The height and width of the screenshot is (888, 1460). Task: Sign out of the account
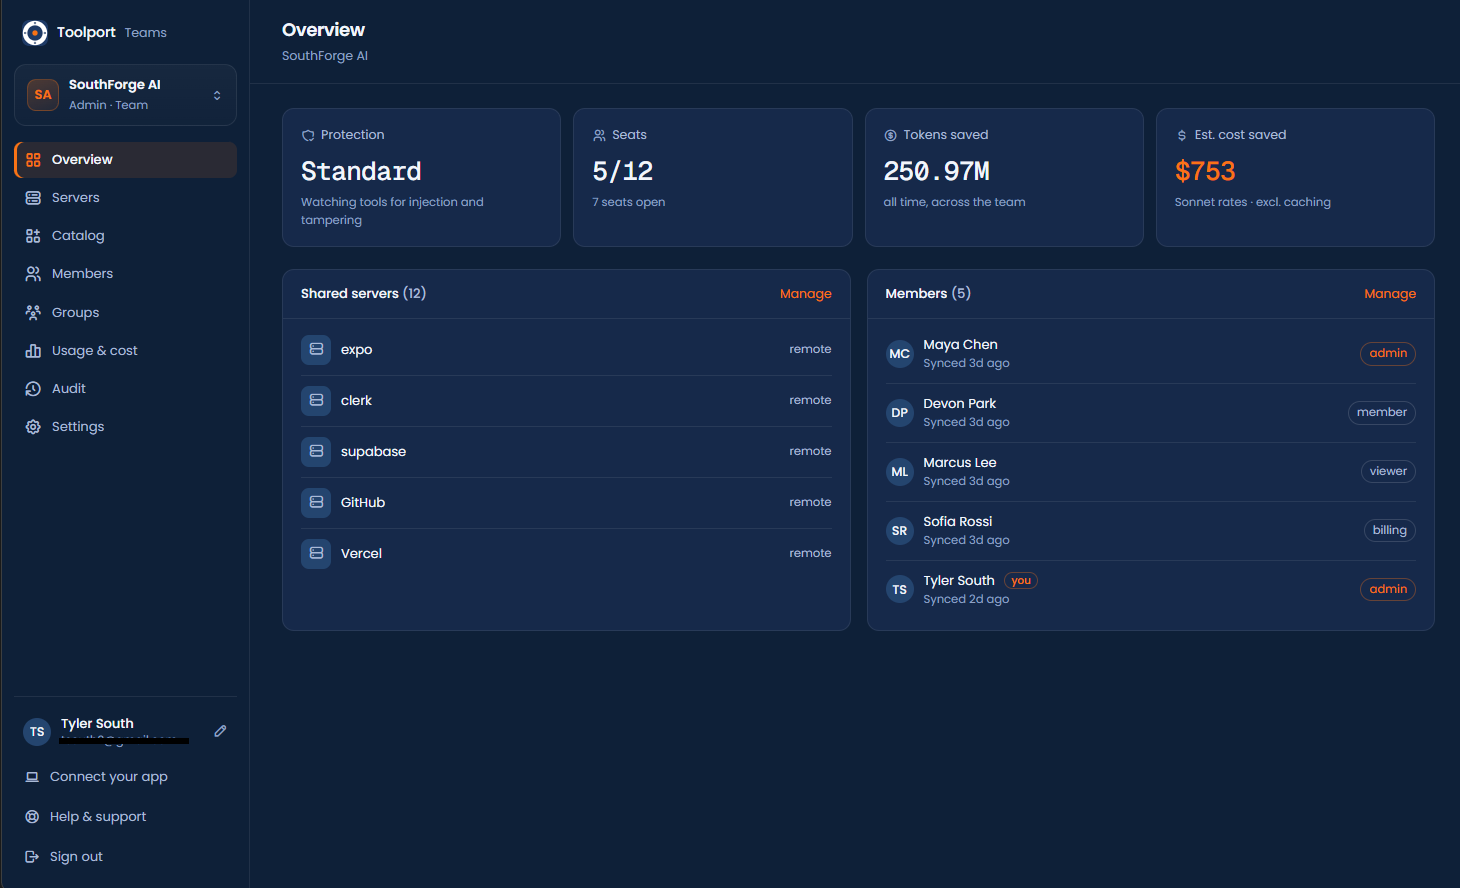pyautogui.click(x=76, y=857)
